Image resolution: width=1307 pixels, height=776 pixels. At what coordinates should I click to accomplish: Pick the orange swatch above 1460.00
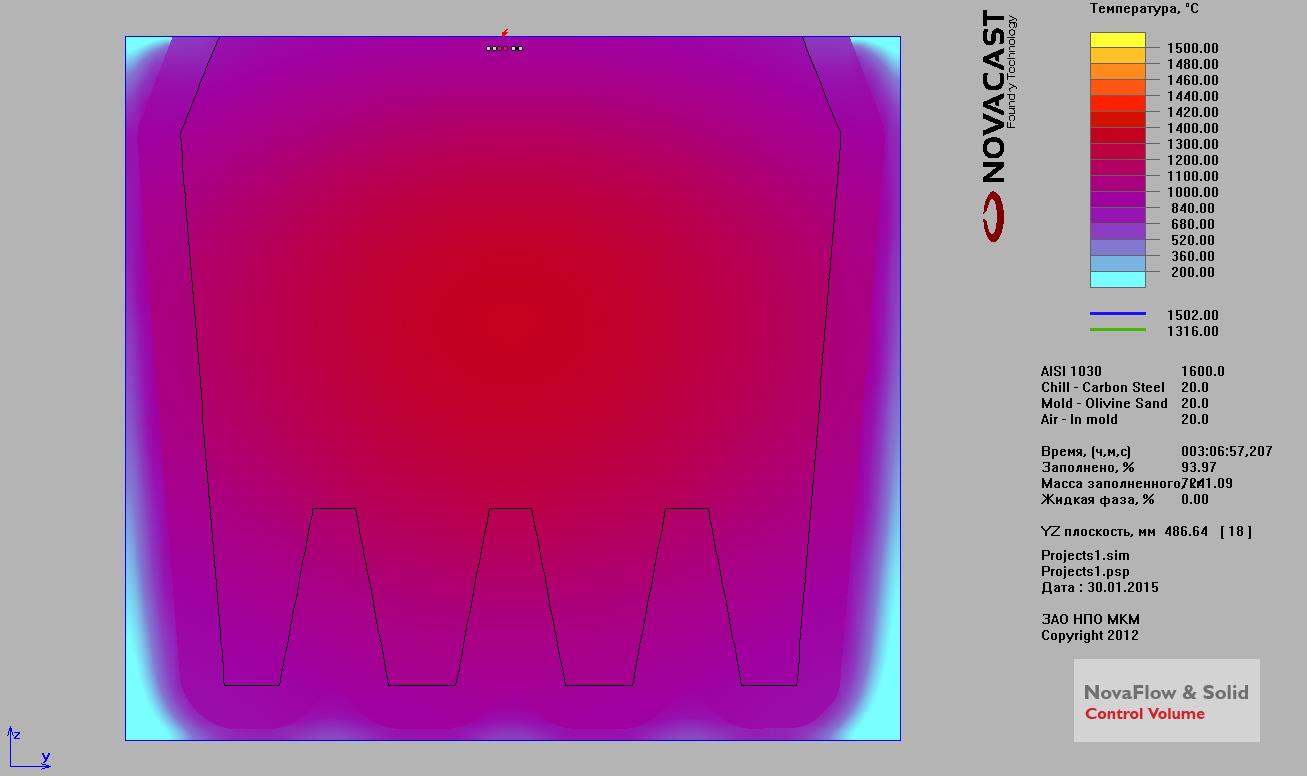pos(1117,72)
